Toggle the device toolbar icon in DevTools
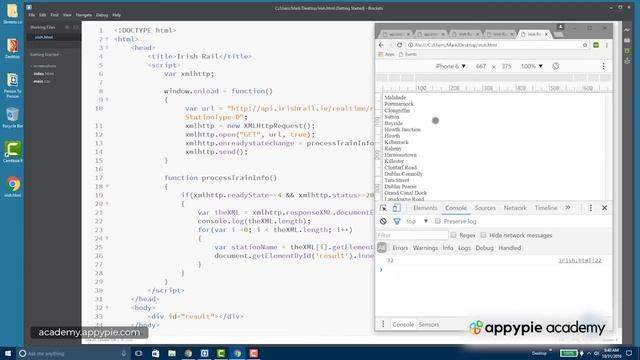The image size is (640, 360). 396,208
